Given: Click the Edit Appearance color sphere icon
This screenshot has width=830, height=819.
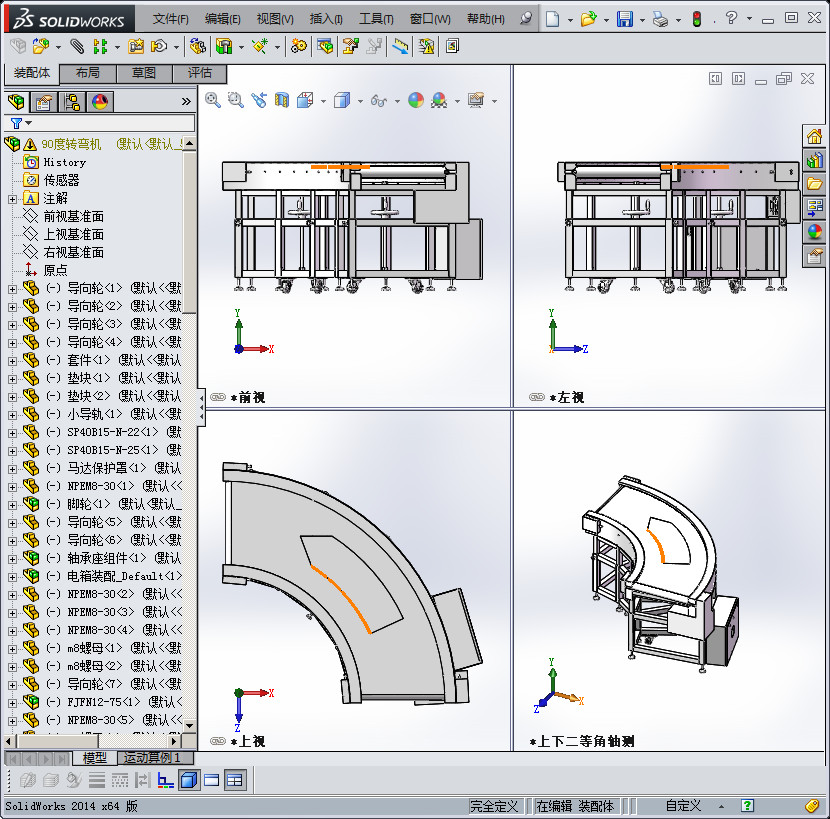Looking at the screenshot, I should pyautogui.click(x=416, y=99).
